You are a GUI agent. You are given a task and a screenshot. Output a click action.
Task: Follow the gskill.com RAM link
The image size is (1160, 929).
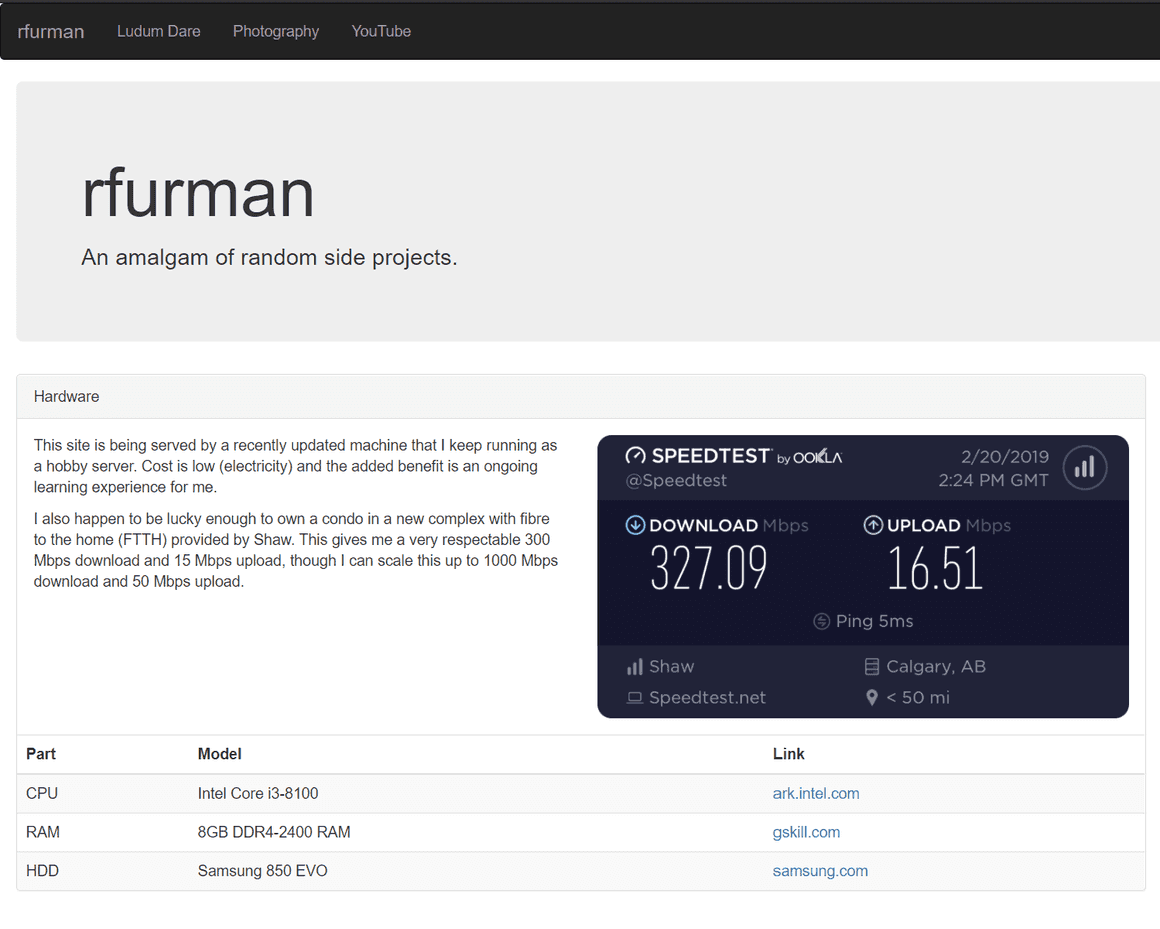point(806,832)
